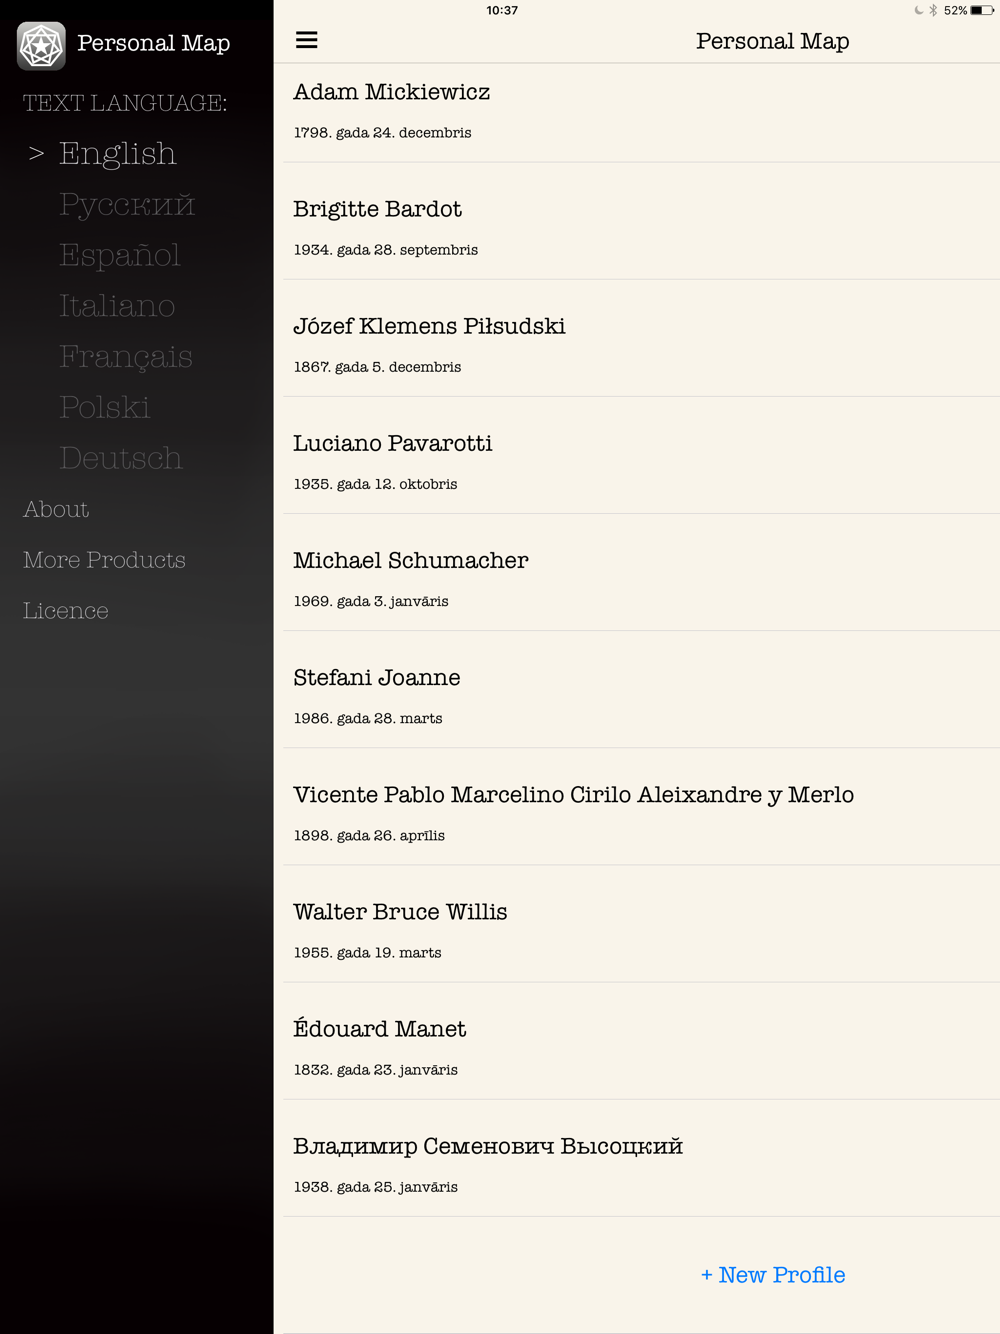
Task: Open More Products in sidebar
Action: 104,560
